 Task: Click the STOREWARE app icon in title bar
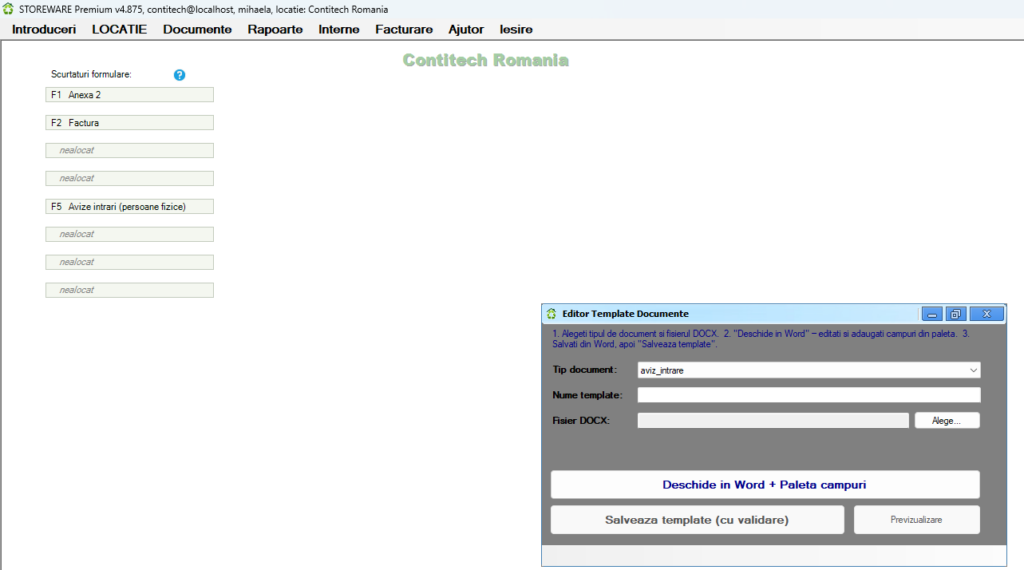[x=8, y=9]
